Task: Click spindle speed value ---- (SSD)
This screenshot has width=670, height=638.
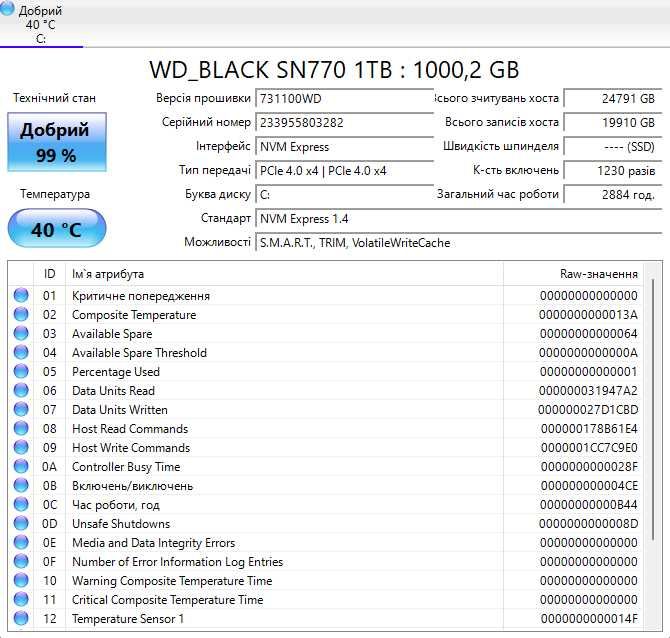Action: (613, 147)
